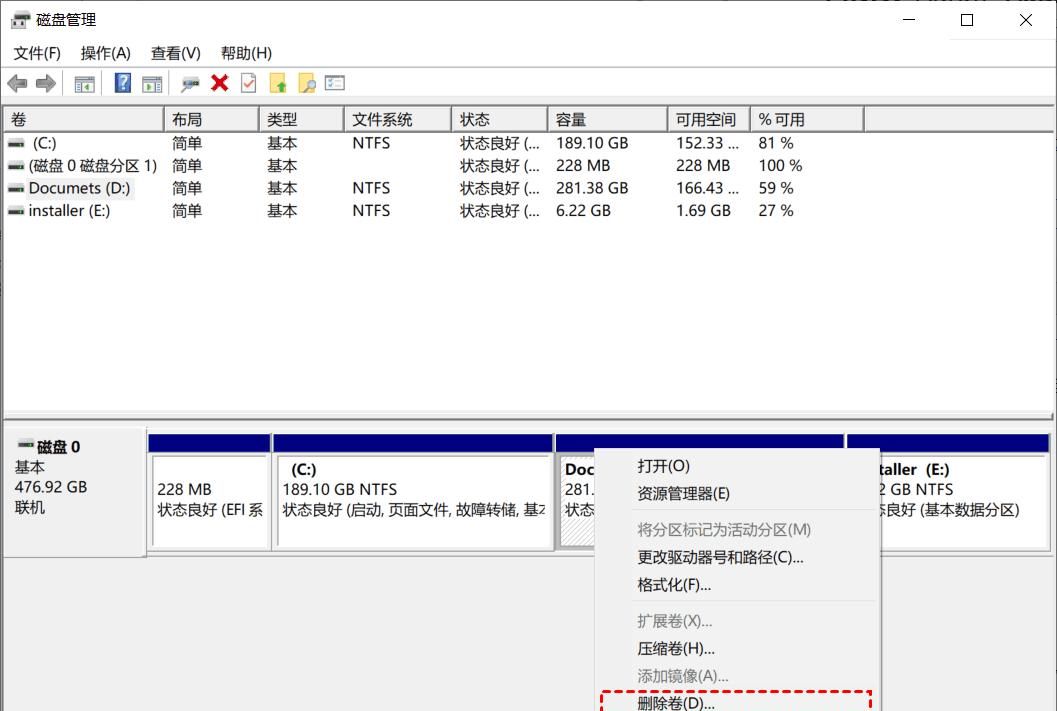Click the back arrow toolbar icon
Screen dimensions: 1057x711
click(17, 84)
